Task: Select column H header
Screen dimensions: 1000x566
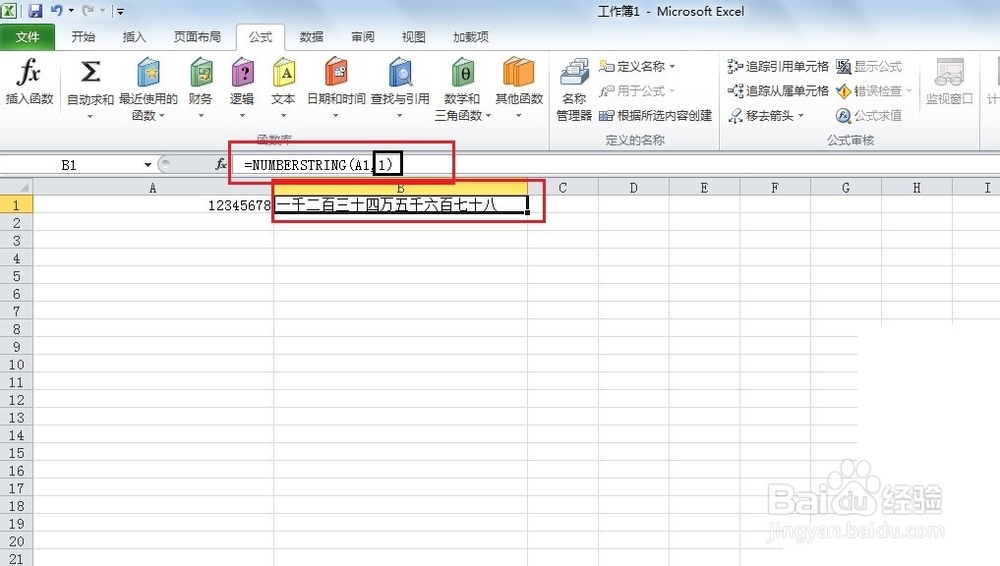Action: pyautogui.click(x=916, y=188)
